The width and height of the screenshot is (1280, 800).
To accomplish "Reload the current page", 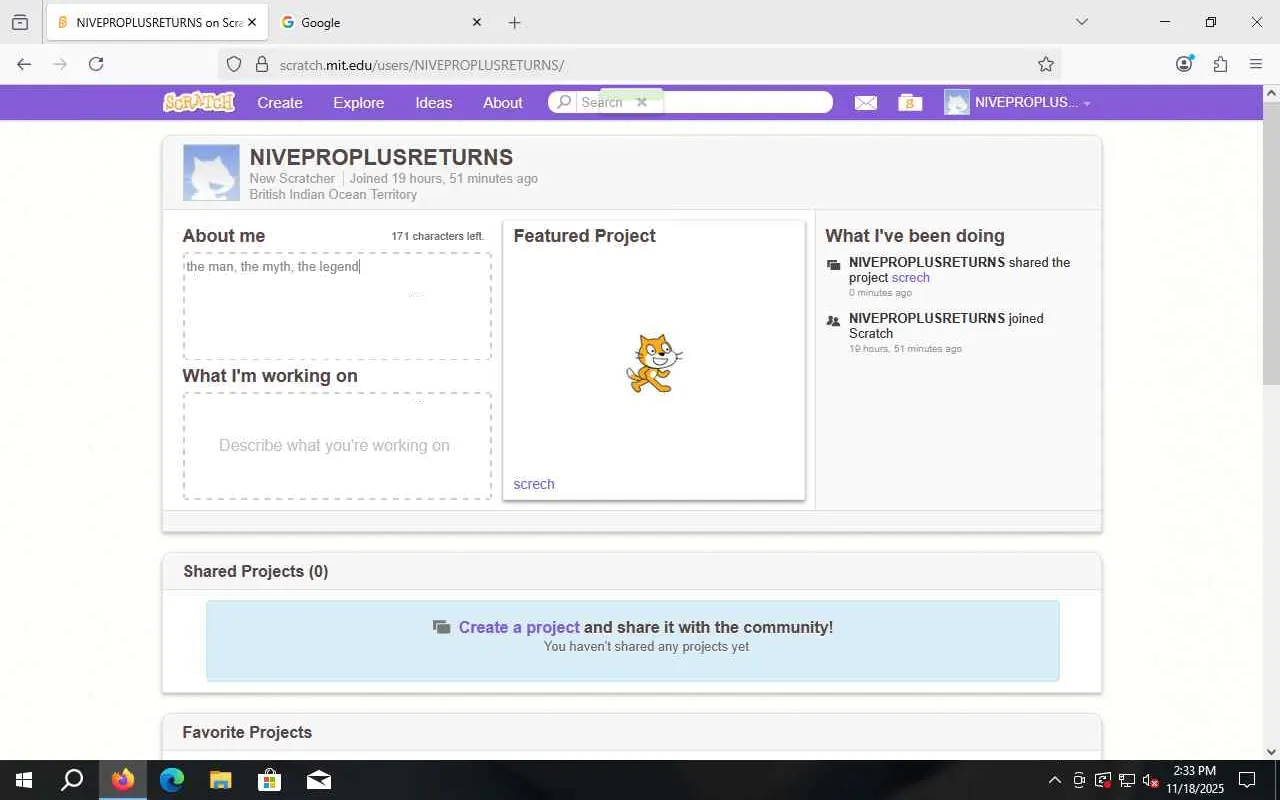I will (x=96, y=64).
